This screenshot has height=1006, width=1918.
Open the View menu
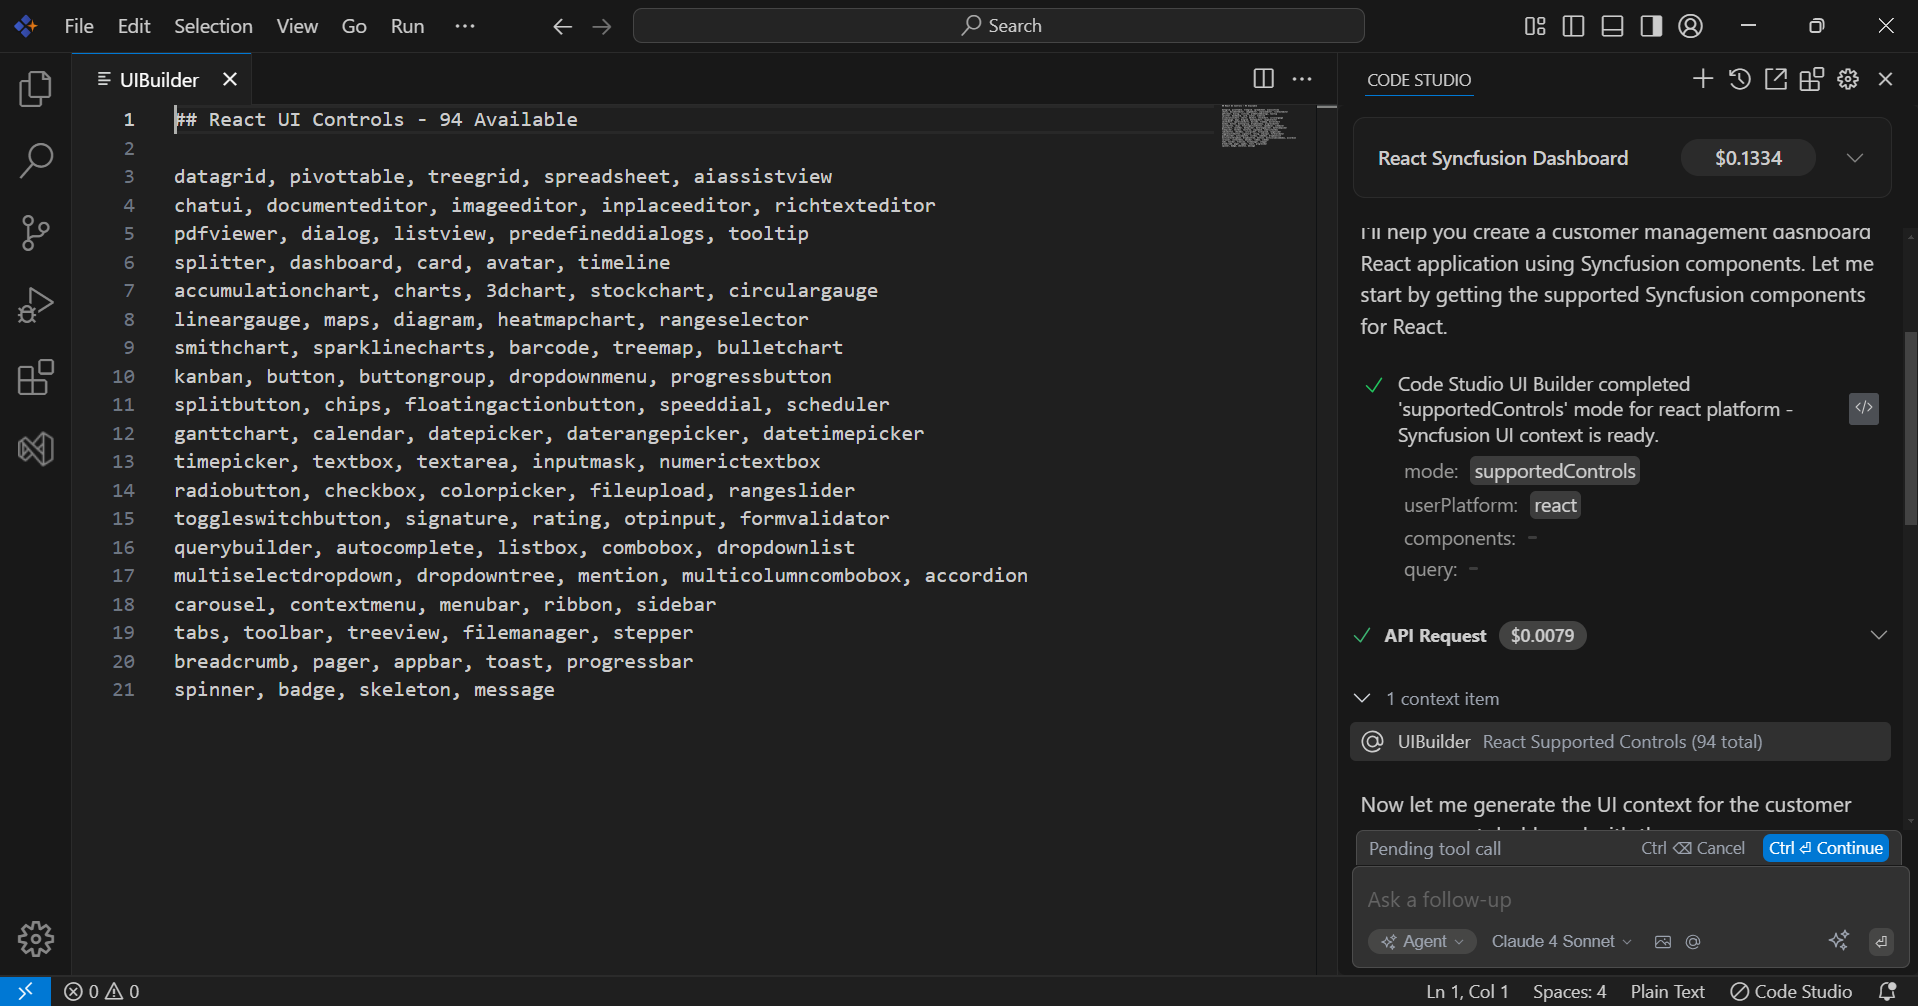297,26
